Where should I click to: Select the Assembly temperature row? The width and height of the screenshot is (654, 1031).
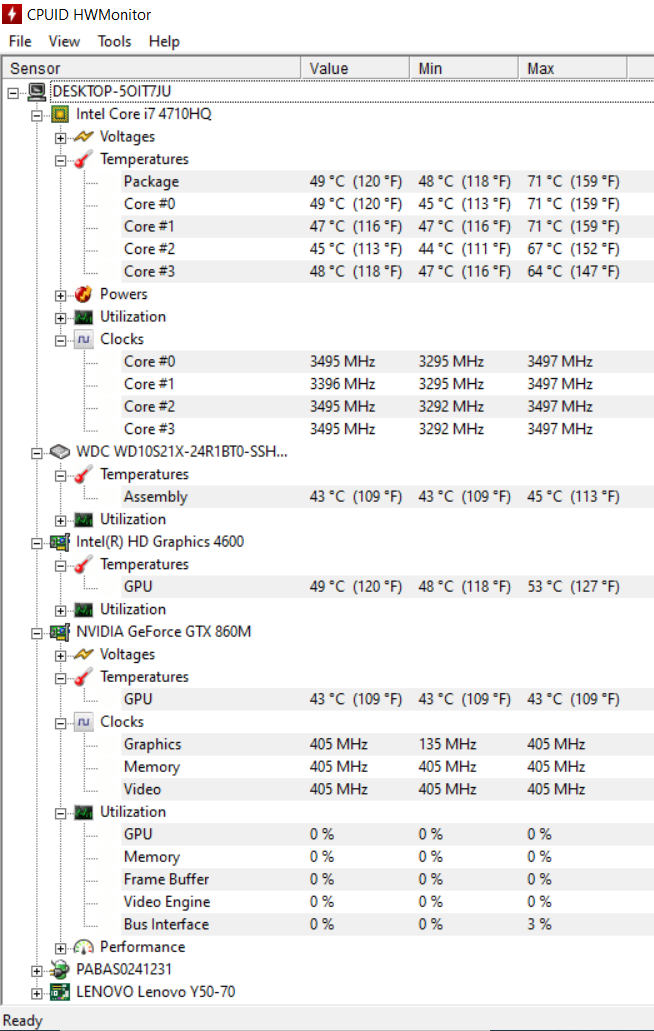point(388,496)
